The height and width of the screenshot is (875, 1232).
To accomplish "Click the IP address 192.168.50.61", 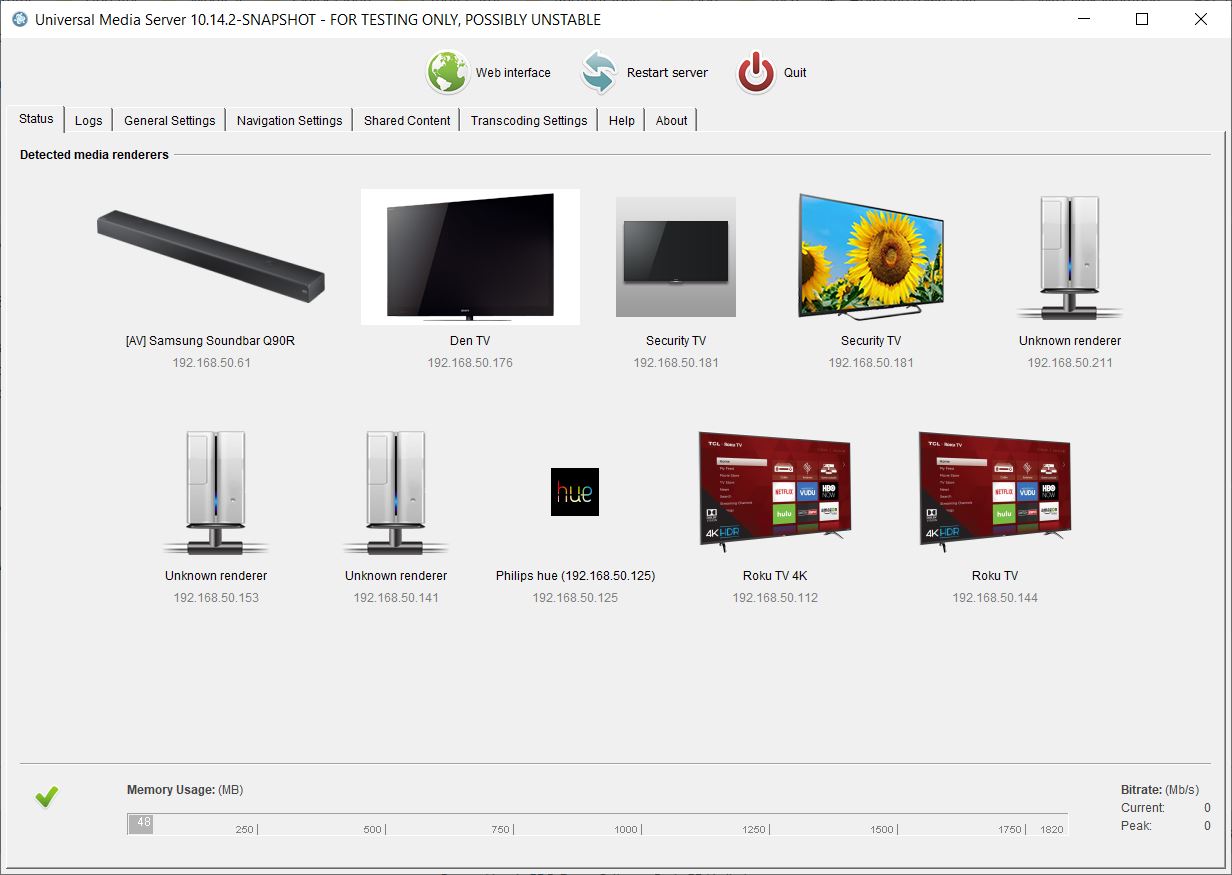I will click(210, 363).
